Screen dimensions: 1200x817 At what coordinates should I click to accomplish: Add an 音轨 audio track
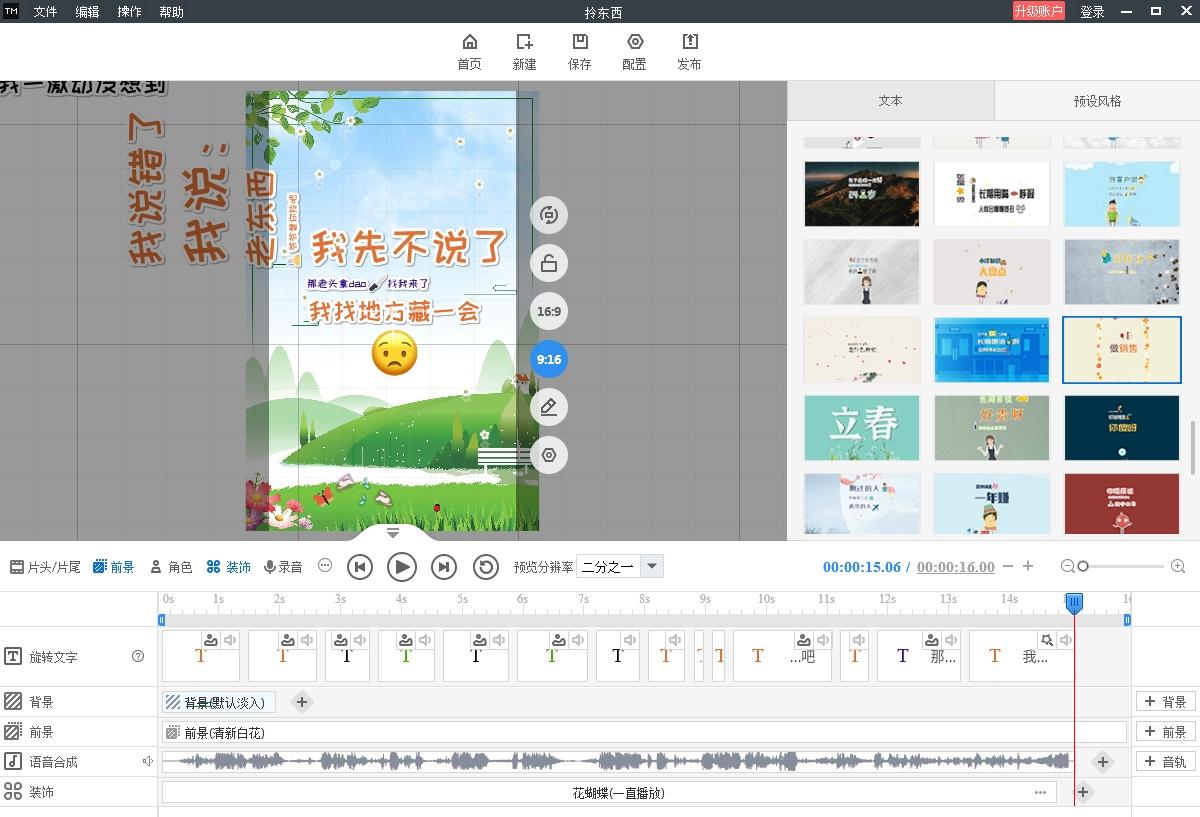point(1165,762)
